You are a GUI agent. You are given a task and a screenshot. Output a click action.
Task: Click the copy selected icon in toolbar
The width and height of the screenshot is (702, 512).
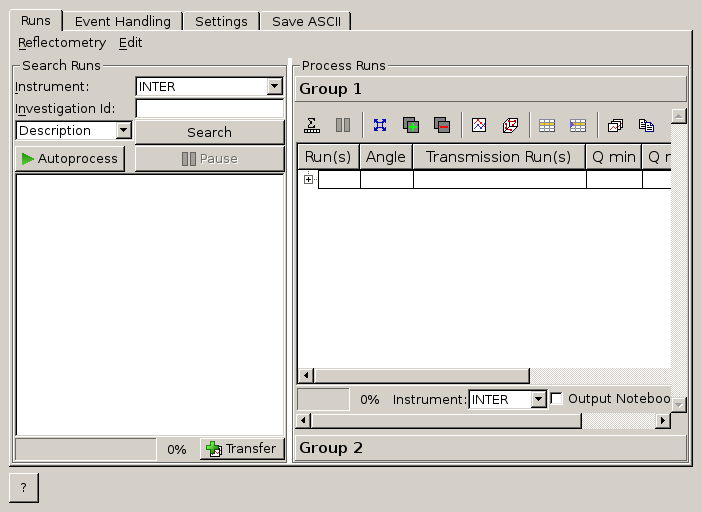pyautogui.click(x=646, y=125)
